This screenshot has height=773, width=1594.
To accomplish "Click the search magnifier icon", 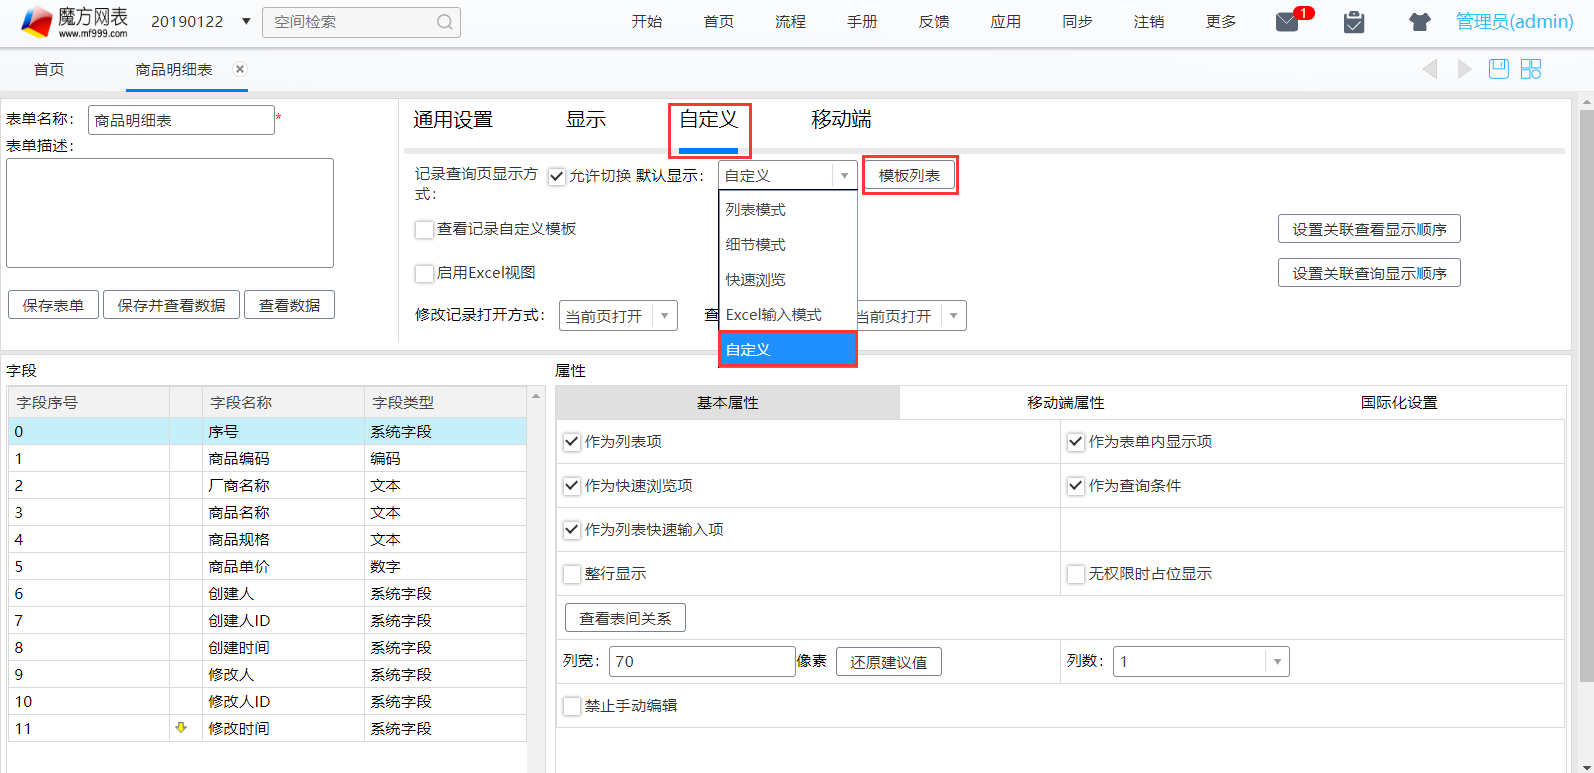I will (445, 22).
